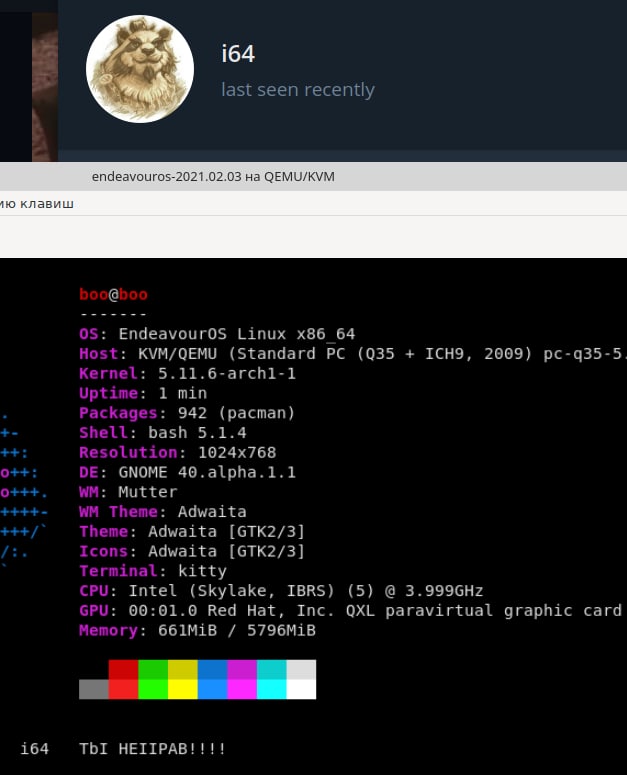Image resolution: width=627 pixels, height=775 pixels.
Task: Open the i64 panda profile avatar
Action: 140,69
